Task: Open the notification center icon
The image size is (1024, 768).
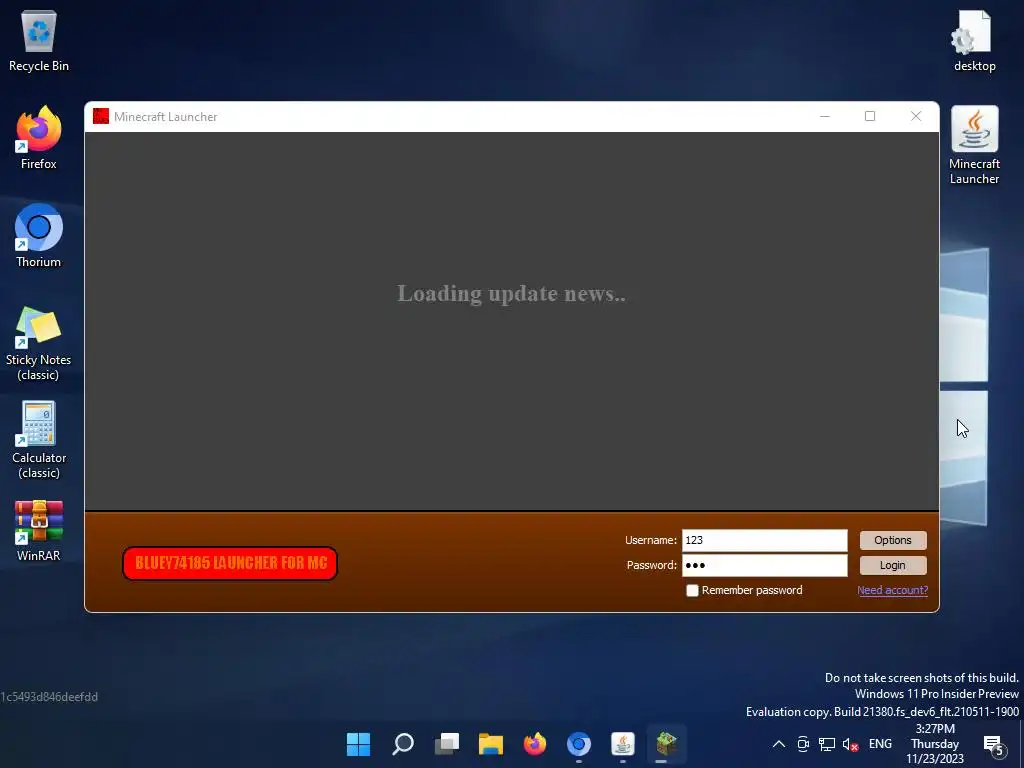Action: pos(994,744)
